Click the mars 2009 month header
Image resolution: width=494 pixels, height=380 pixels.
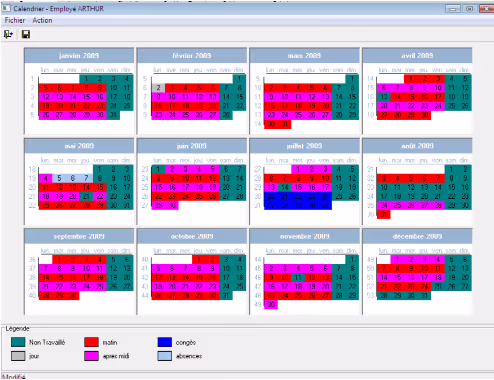point(304,55)
